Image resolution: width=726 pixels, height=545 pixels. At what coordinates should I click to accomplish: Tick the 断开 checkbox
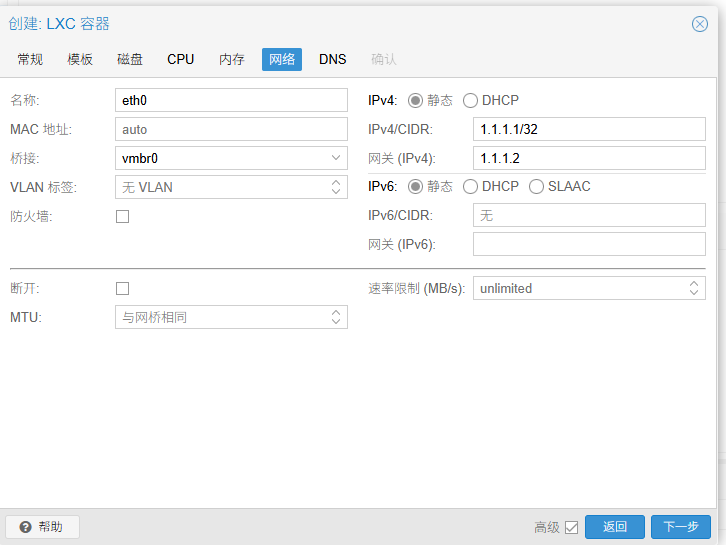(123, 288)
